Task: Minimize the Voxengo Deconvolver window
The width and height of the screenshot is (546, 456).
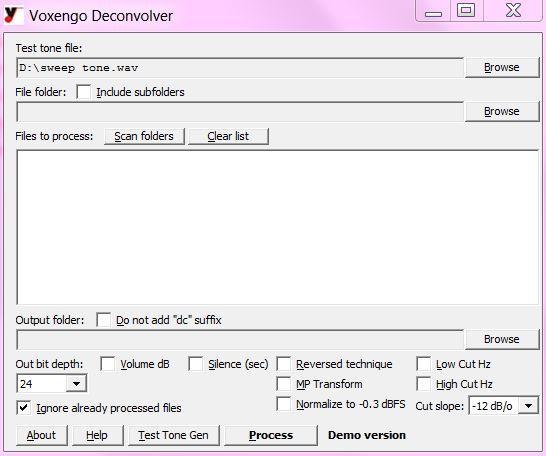Action: (x=434, y=11)
